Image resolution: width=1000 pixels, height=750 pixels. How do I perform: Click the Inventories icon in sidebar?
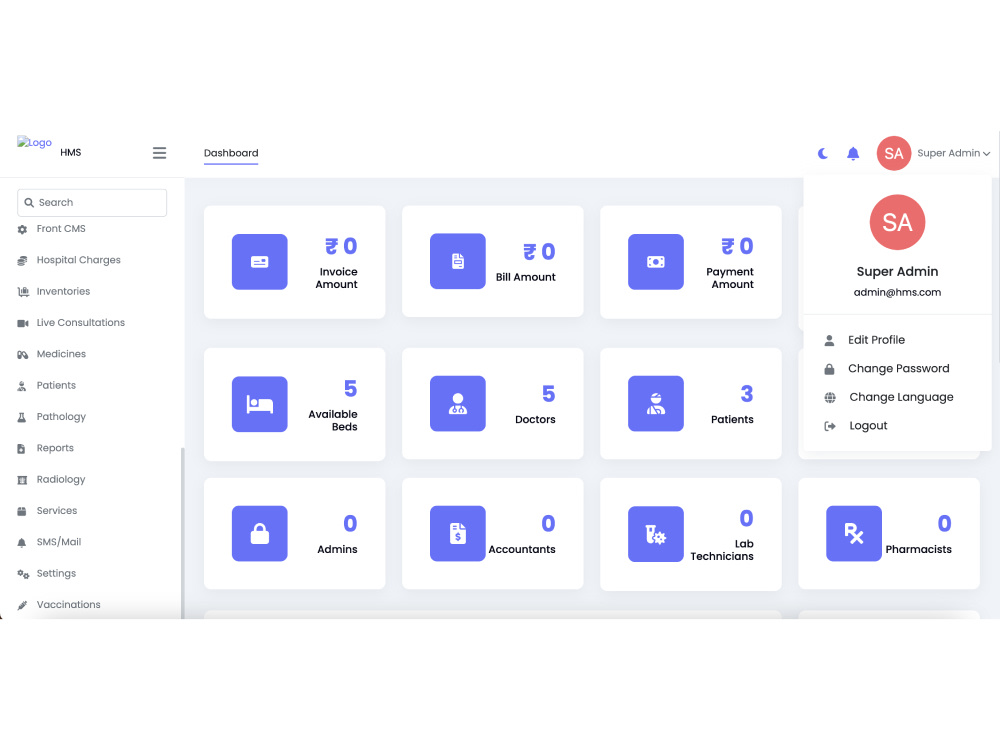click(x=23, y=291)
